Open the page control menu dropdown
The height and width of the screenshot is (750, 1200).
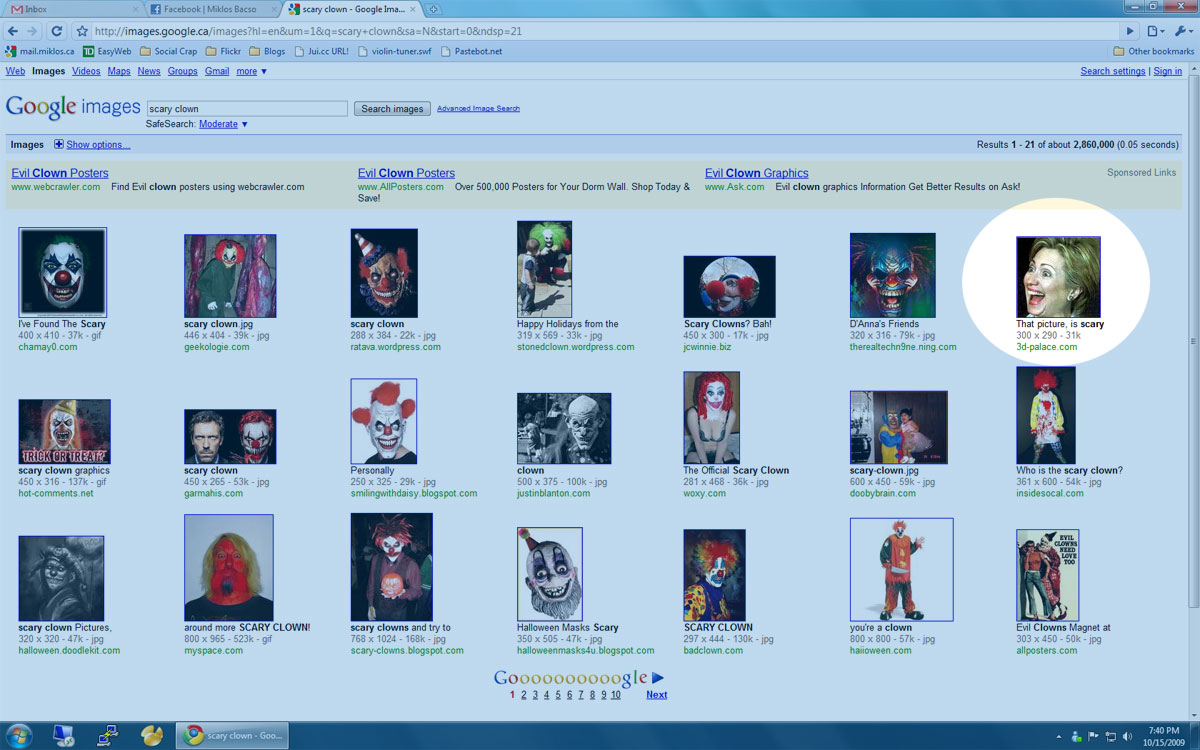[x=1156, y=31]
